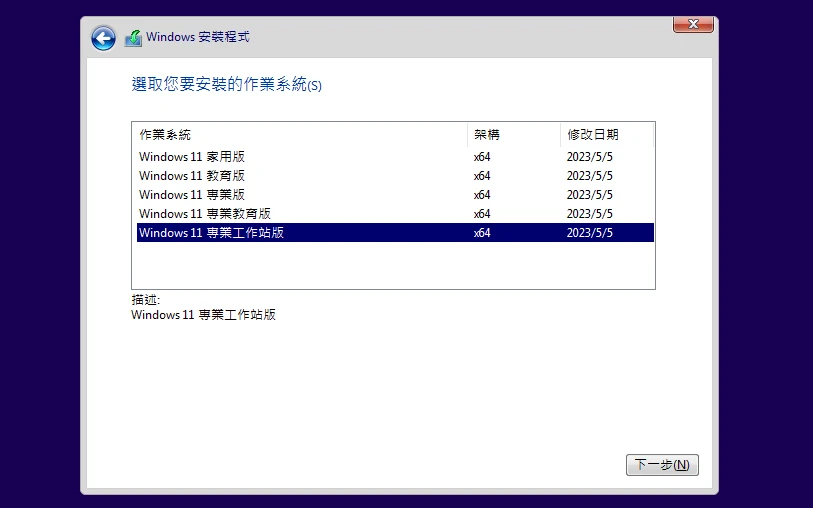Click the 下一步(N) button

tap(662, 464)
